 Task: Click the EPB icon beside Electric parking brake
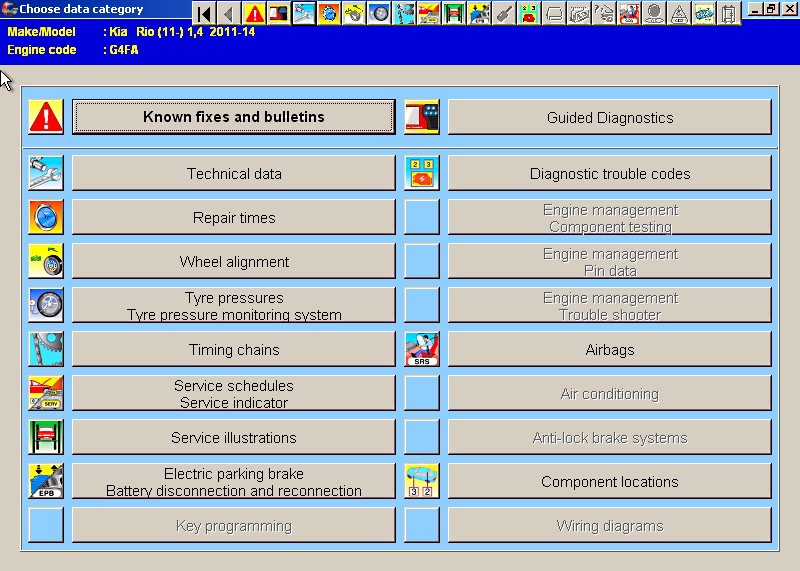(46, 482)
